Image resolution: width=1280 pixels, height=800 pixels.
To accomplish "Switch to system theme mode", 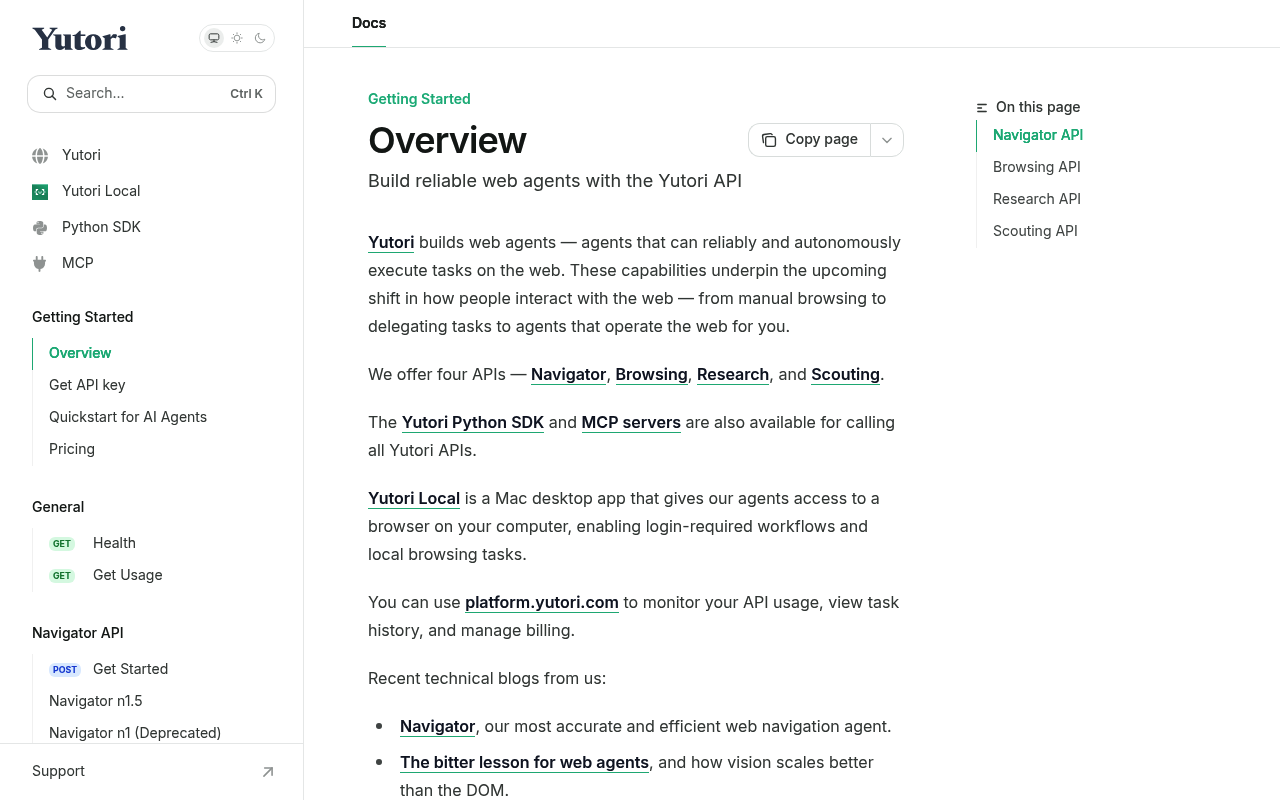I will (x=213, y=38).
